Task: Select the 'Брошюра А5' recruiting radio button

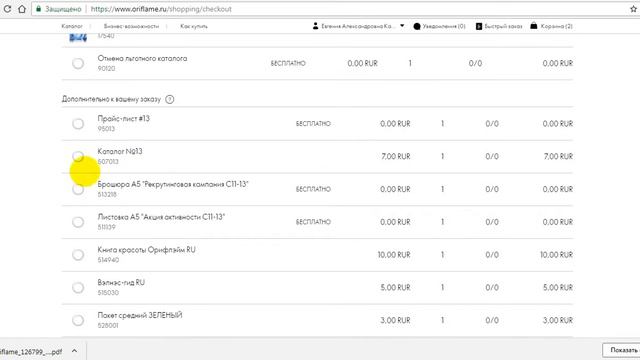Action: click(x=78, y=189)
